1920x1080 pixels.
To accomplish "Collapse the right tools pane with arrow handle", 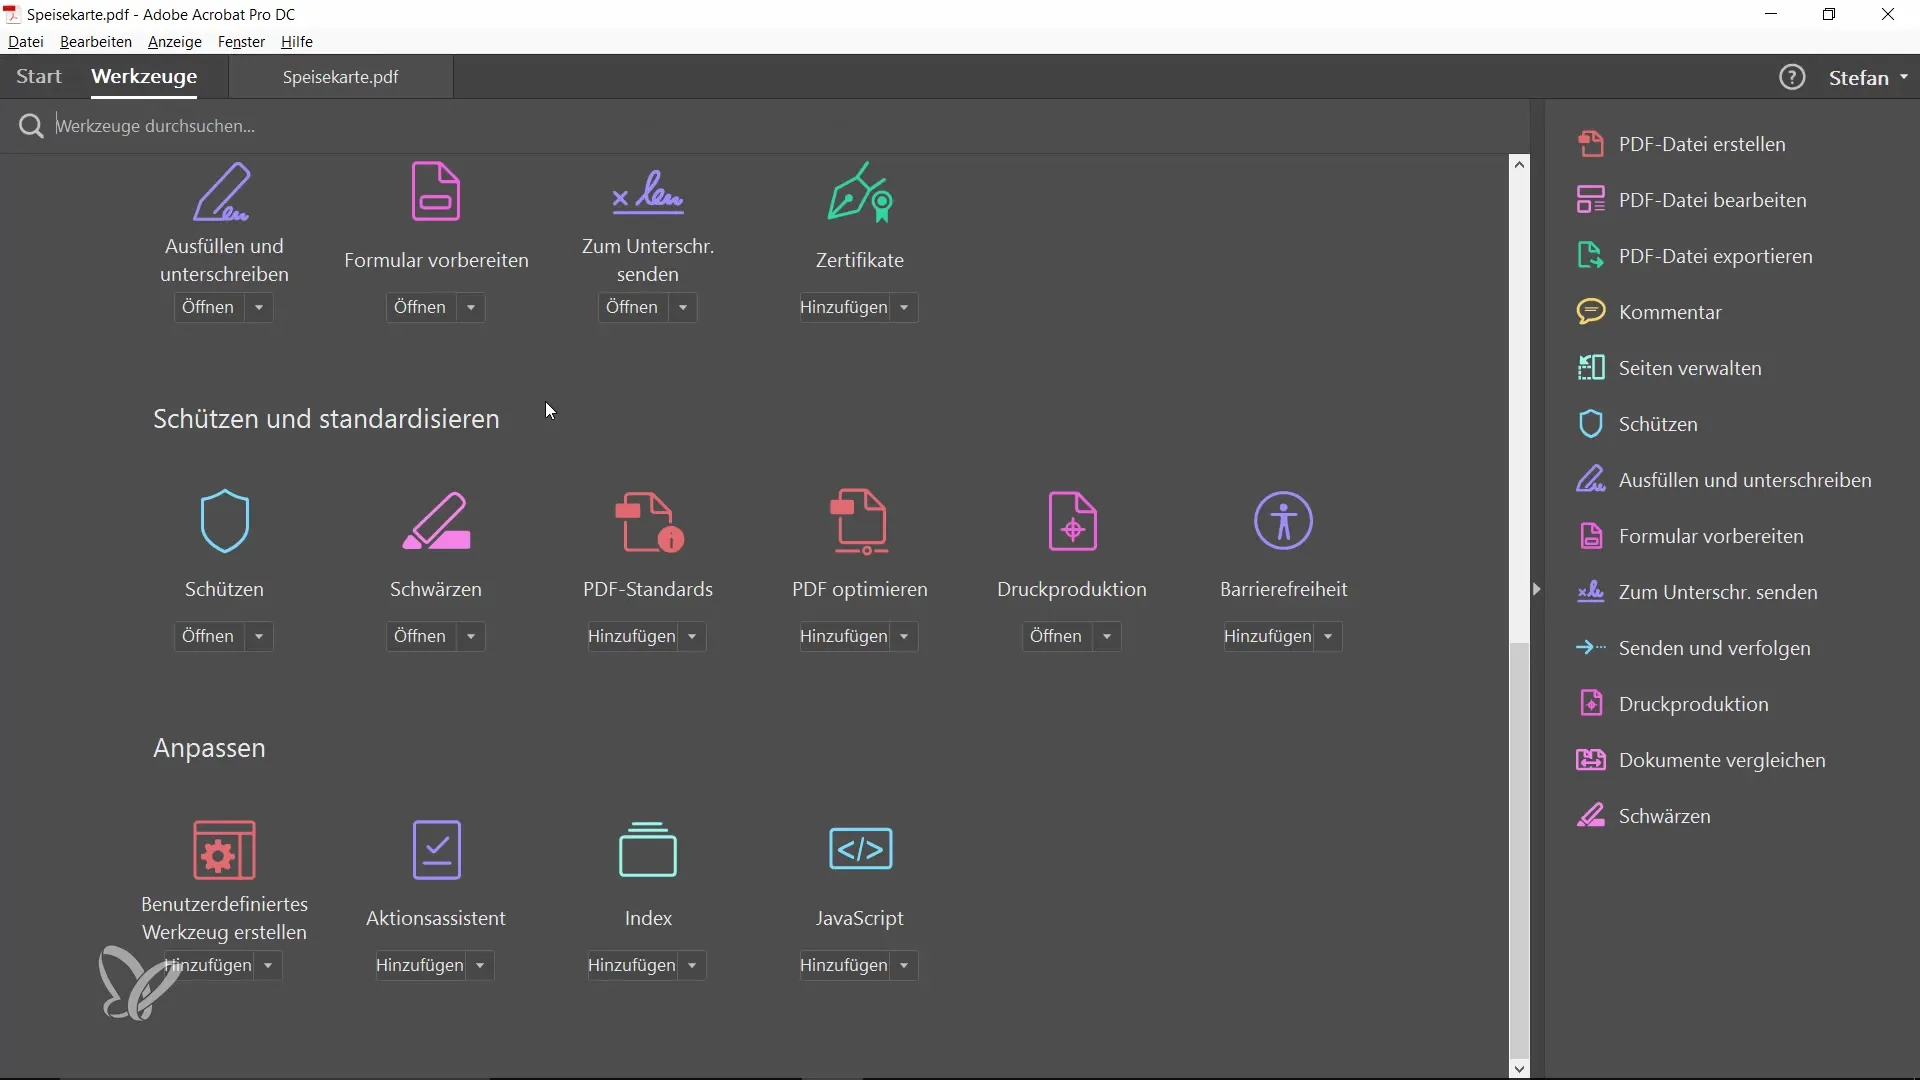I will coord(1537,590).
